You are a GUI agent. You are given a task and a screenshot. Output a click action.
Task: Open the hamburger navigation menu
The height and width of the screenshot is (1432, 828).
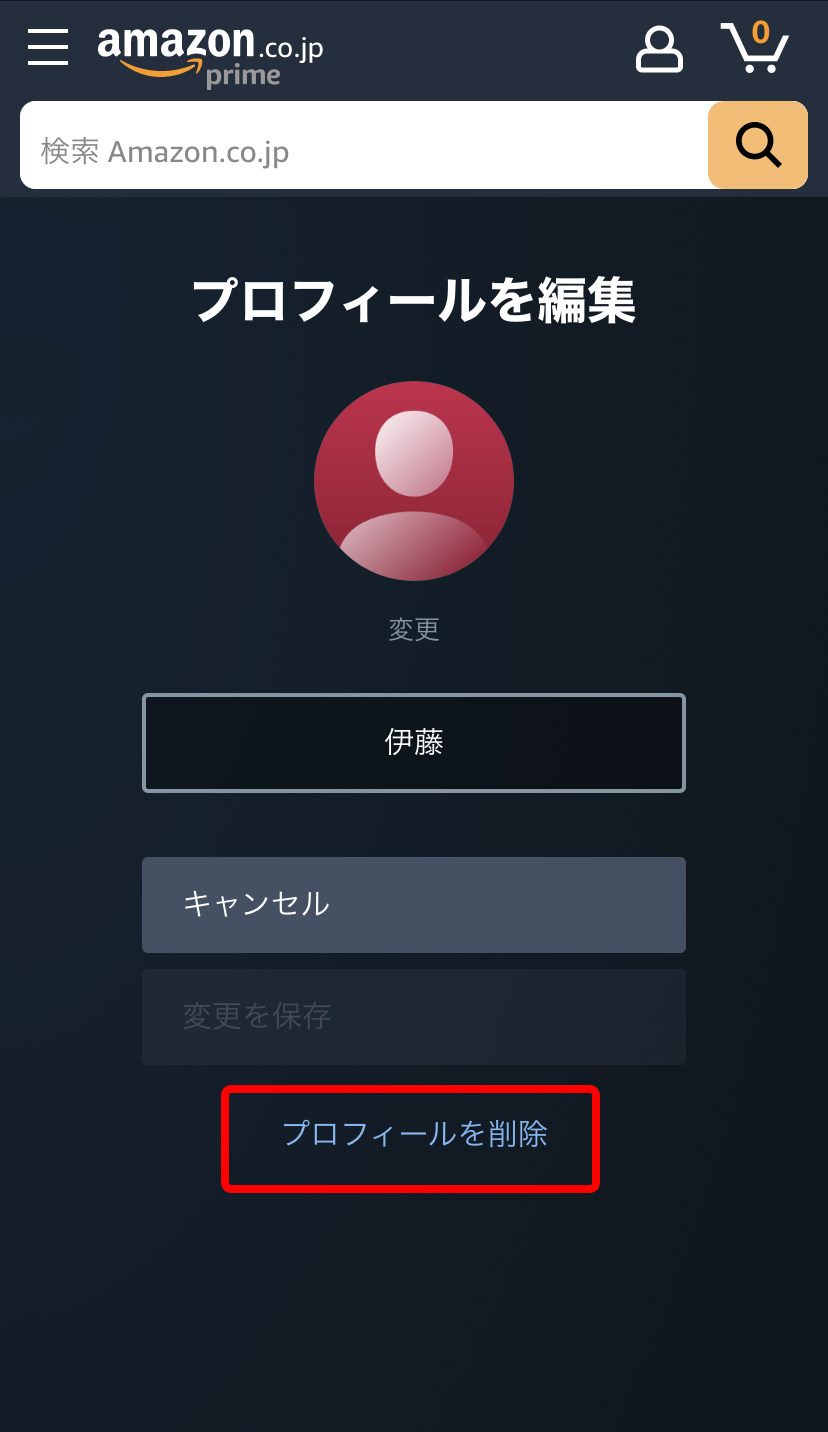(x=48, y=47)
